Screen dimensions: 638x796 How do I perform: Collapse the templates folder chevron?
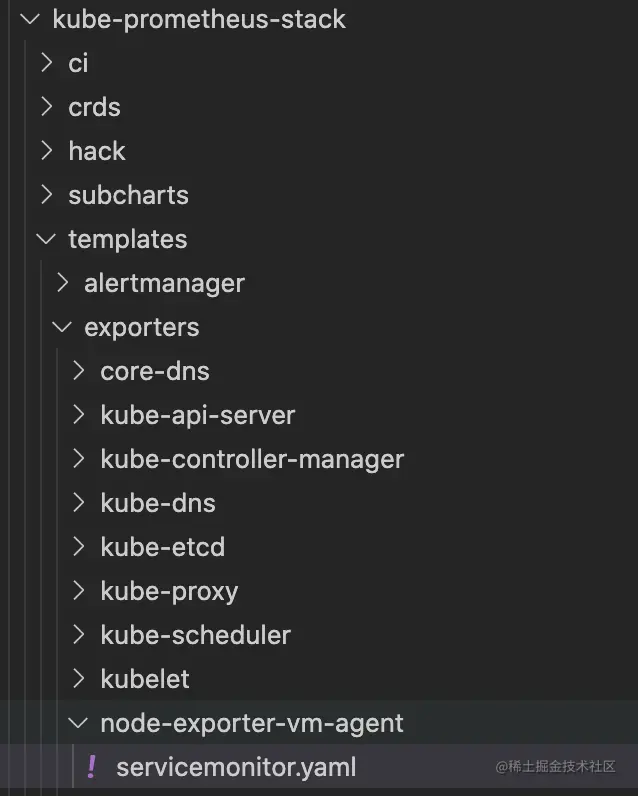click(x=46, y=239)
